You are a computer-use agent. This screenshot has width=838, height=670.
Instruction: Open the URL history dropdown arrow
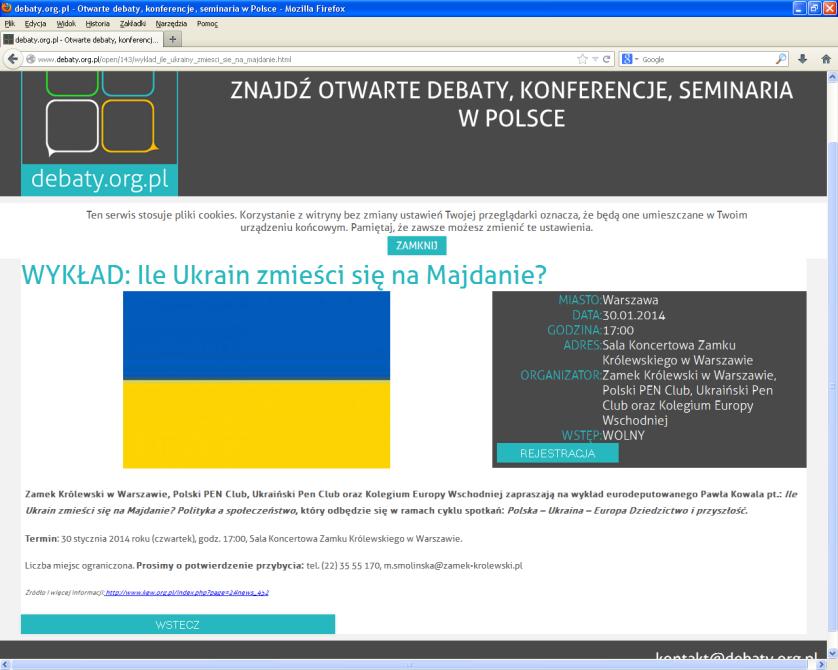(x=595, y=59)
